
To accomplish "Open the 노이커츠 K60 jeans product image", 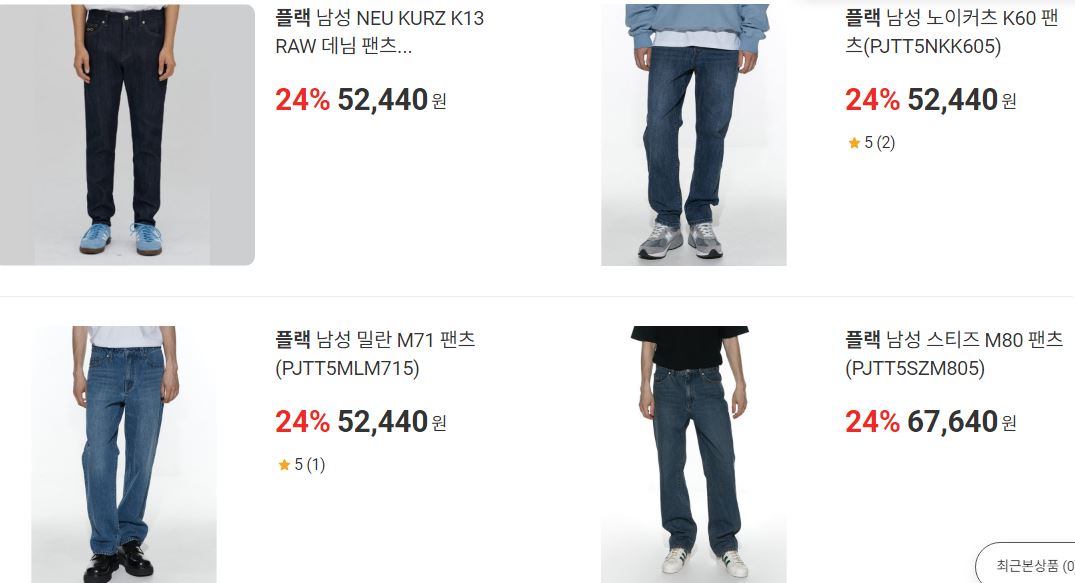I will point(693,134).
